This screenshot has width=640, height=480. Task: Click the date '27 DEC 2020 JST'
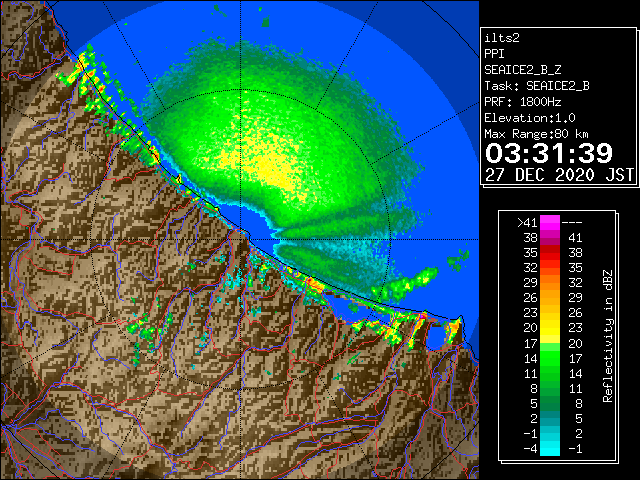[560, 175]
